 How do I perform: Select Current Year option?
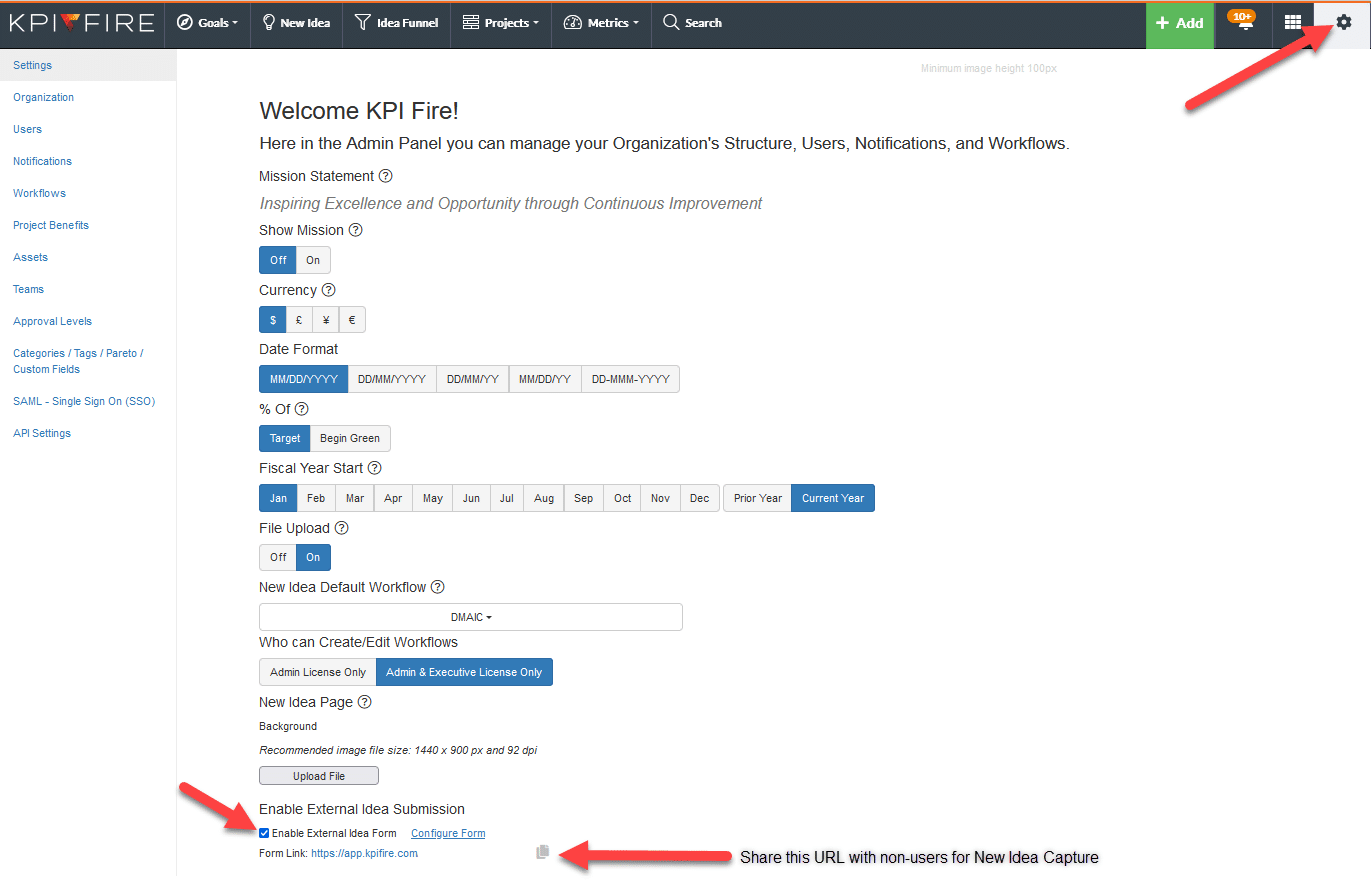[x=833, y=498]
